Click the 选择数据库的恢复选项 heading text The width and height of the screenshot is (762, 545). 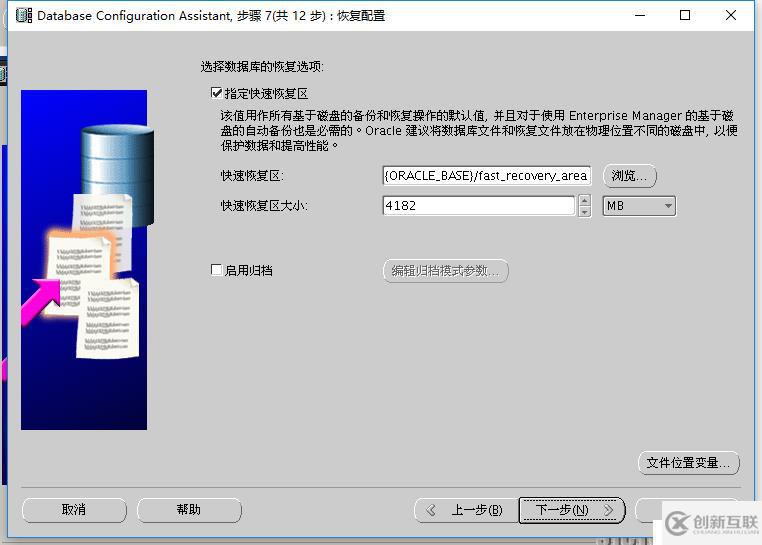(262, 67)
